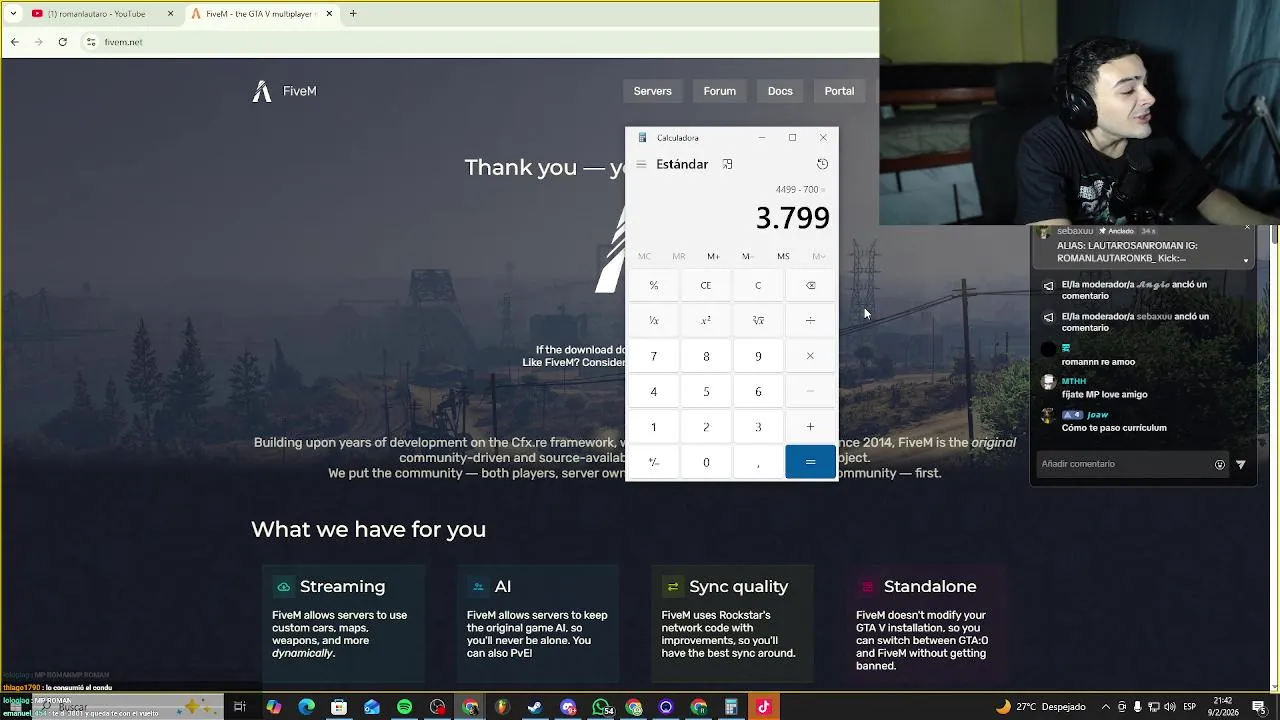1280x720 pixels.
Task: Show hidden system tray icons
Action: tap(1107, 707)
